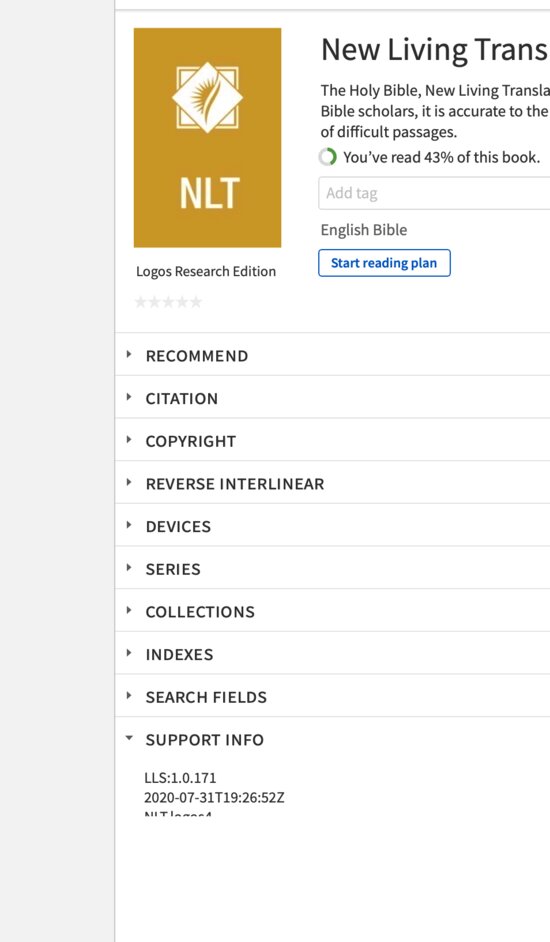The width and height of the screenshot is (550, 942).
Task: Click the English Bible label
Action: click(x=364, y=230)
